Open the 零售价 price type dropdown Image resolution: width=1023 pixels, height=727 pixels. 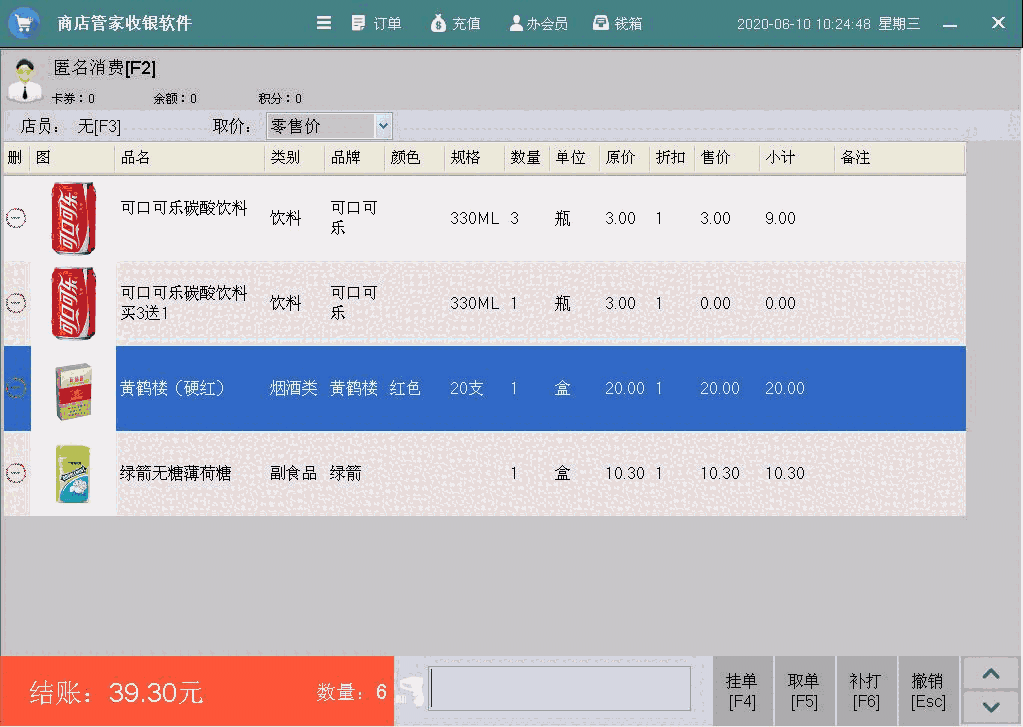tap(383, 126)
